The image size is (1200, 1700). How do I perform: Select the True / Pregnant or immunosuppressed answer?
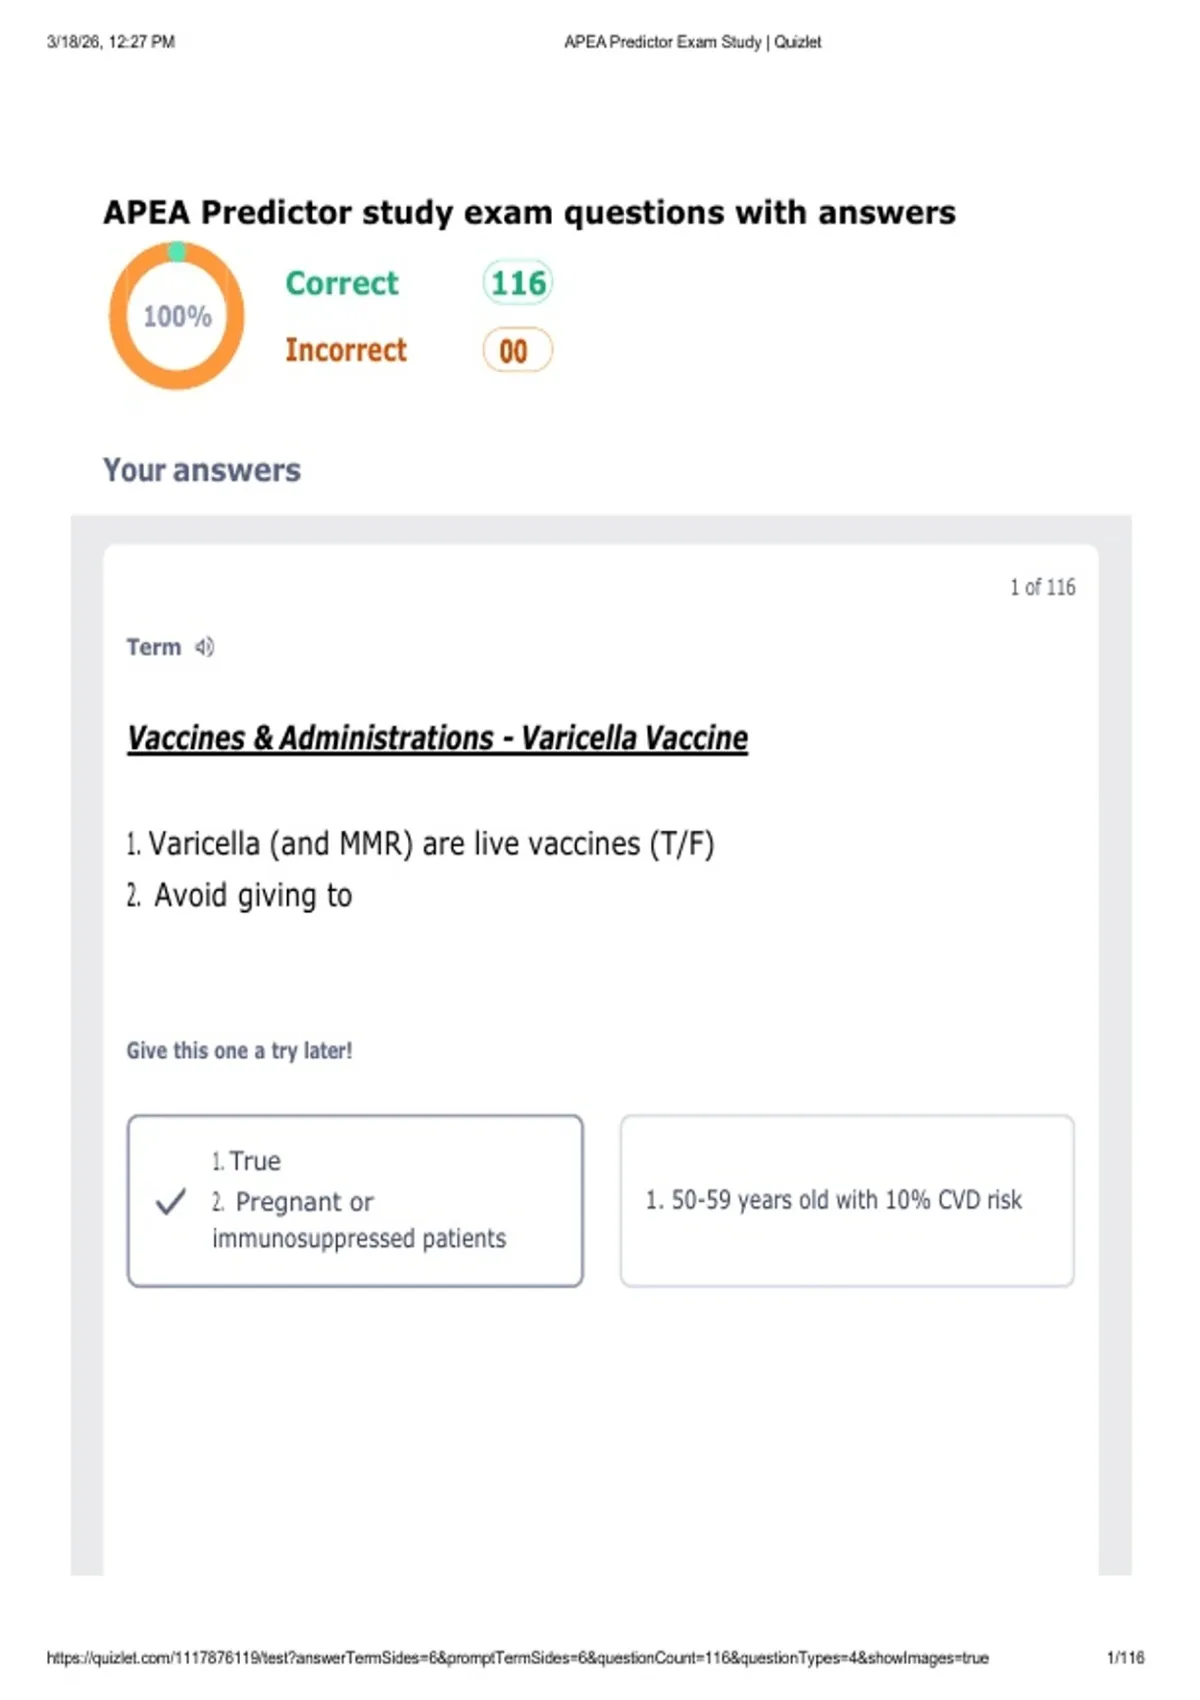coord(355,1200)
